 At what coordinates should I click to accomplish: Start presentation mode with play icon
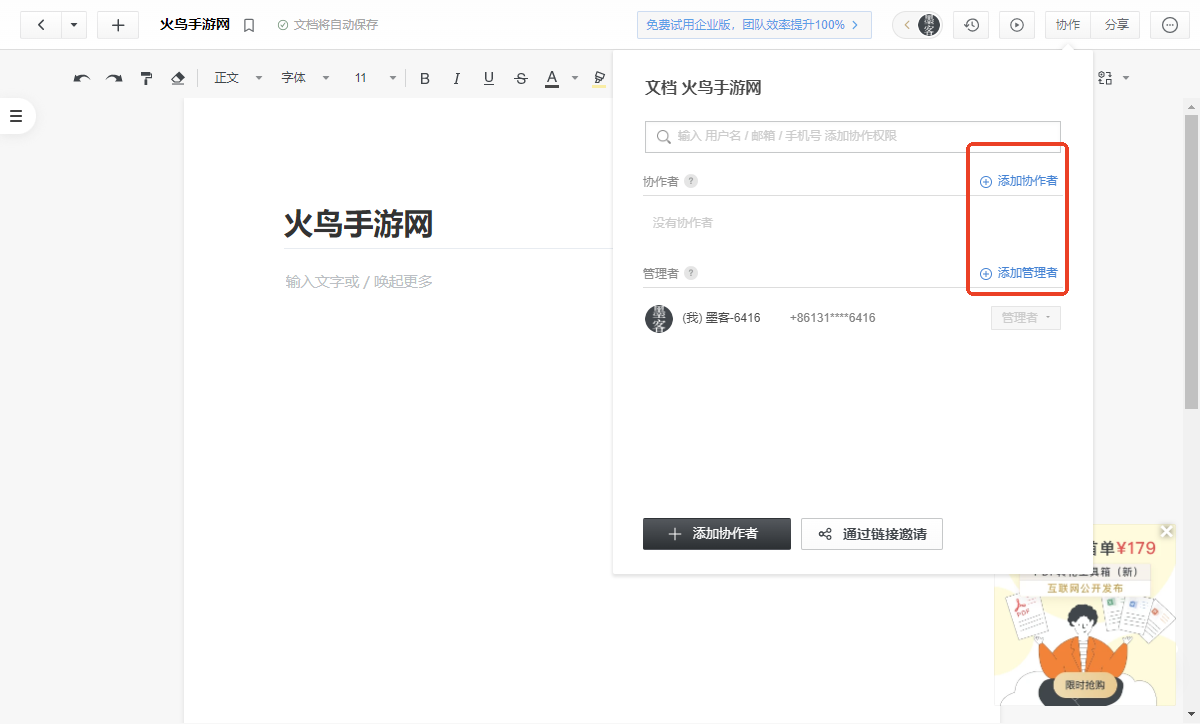(1017, 25)
